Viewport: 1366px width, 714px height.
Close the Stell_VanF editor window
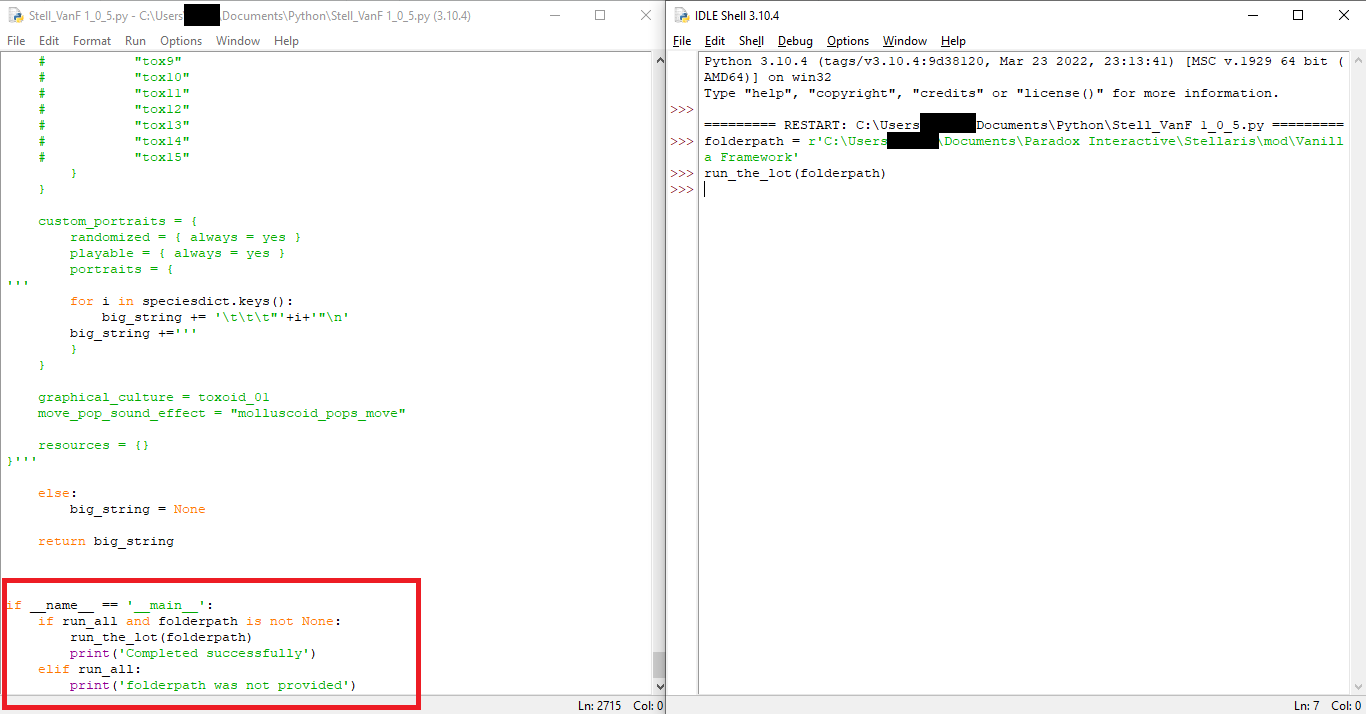(x=645, y=15)
